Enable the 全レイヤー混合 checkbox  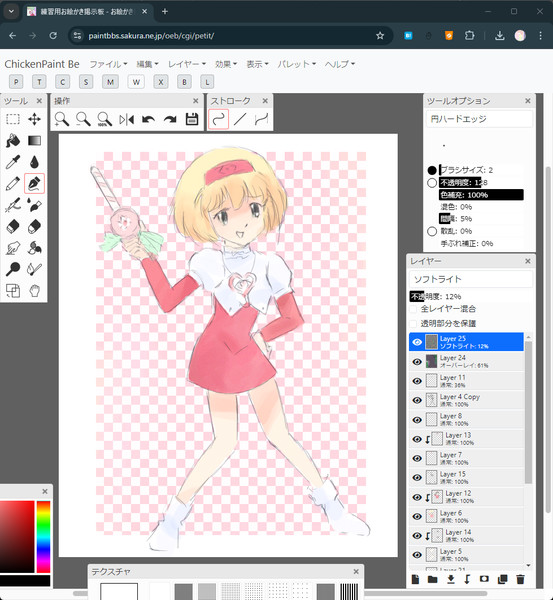(x=413, y=309)
